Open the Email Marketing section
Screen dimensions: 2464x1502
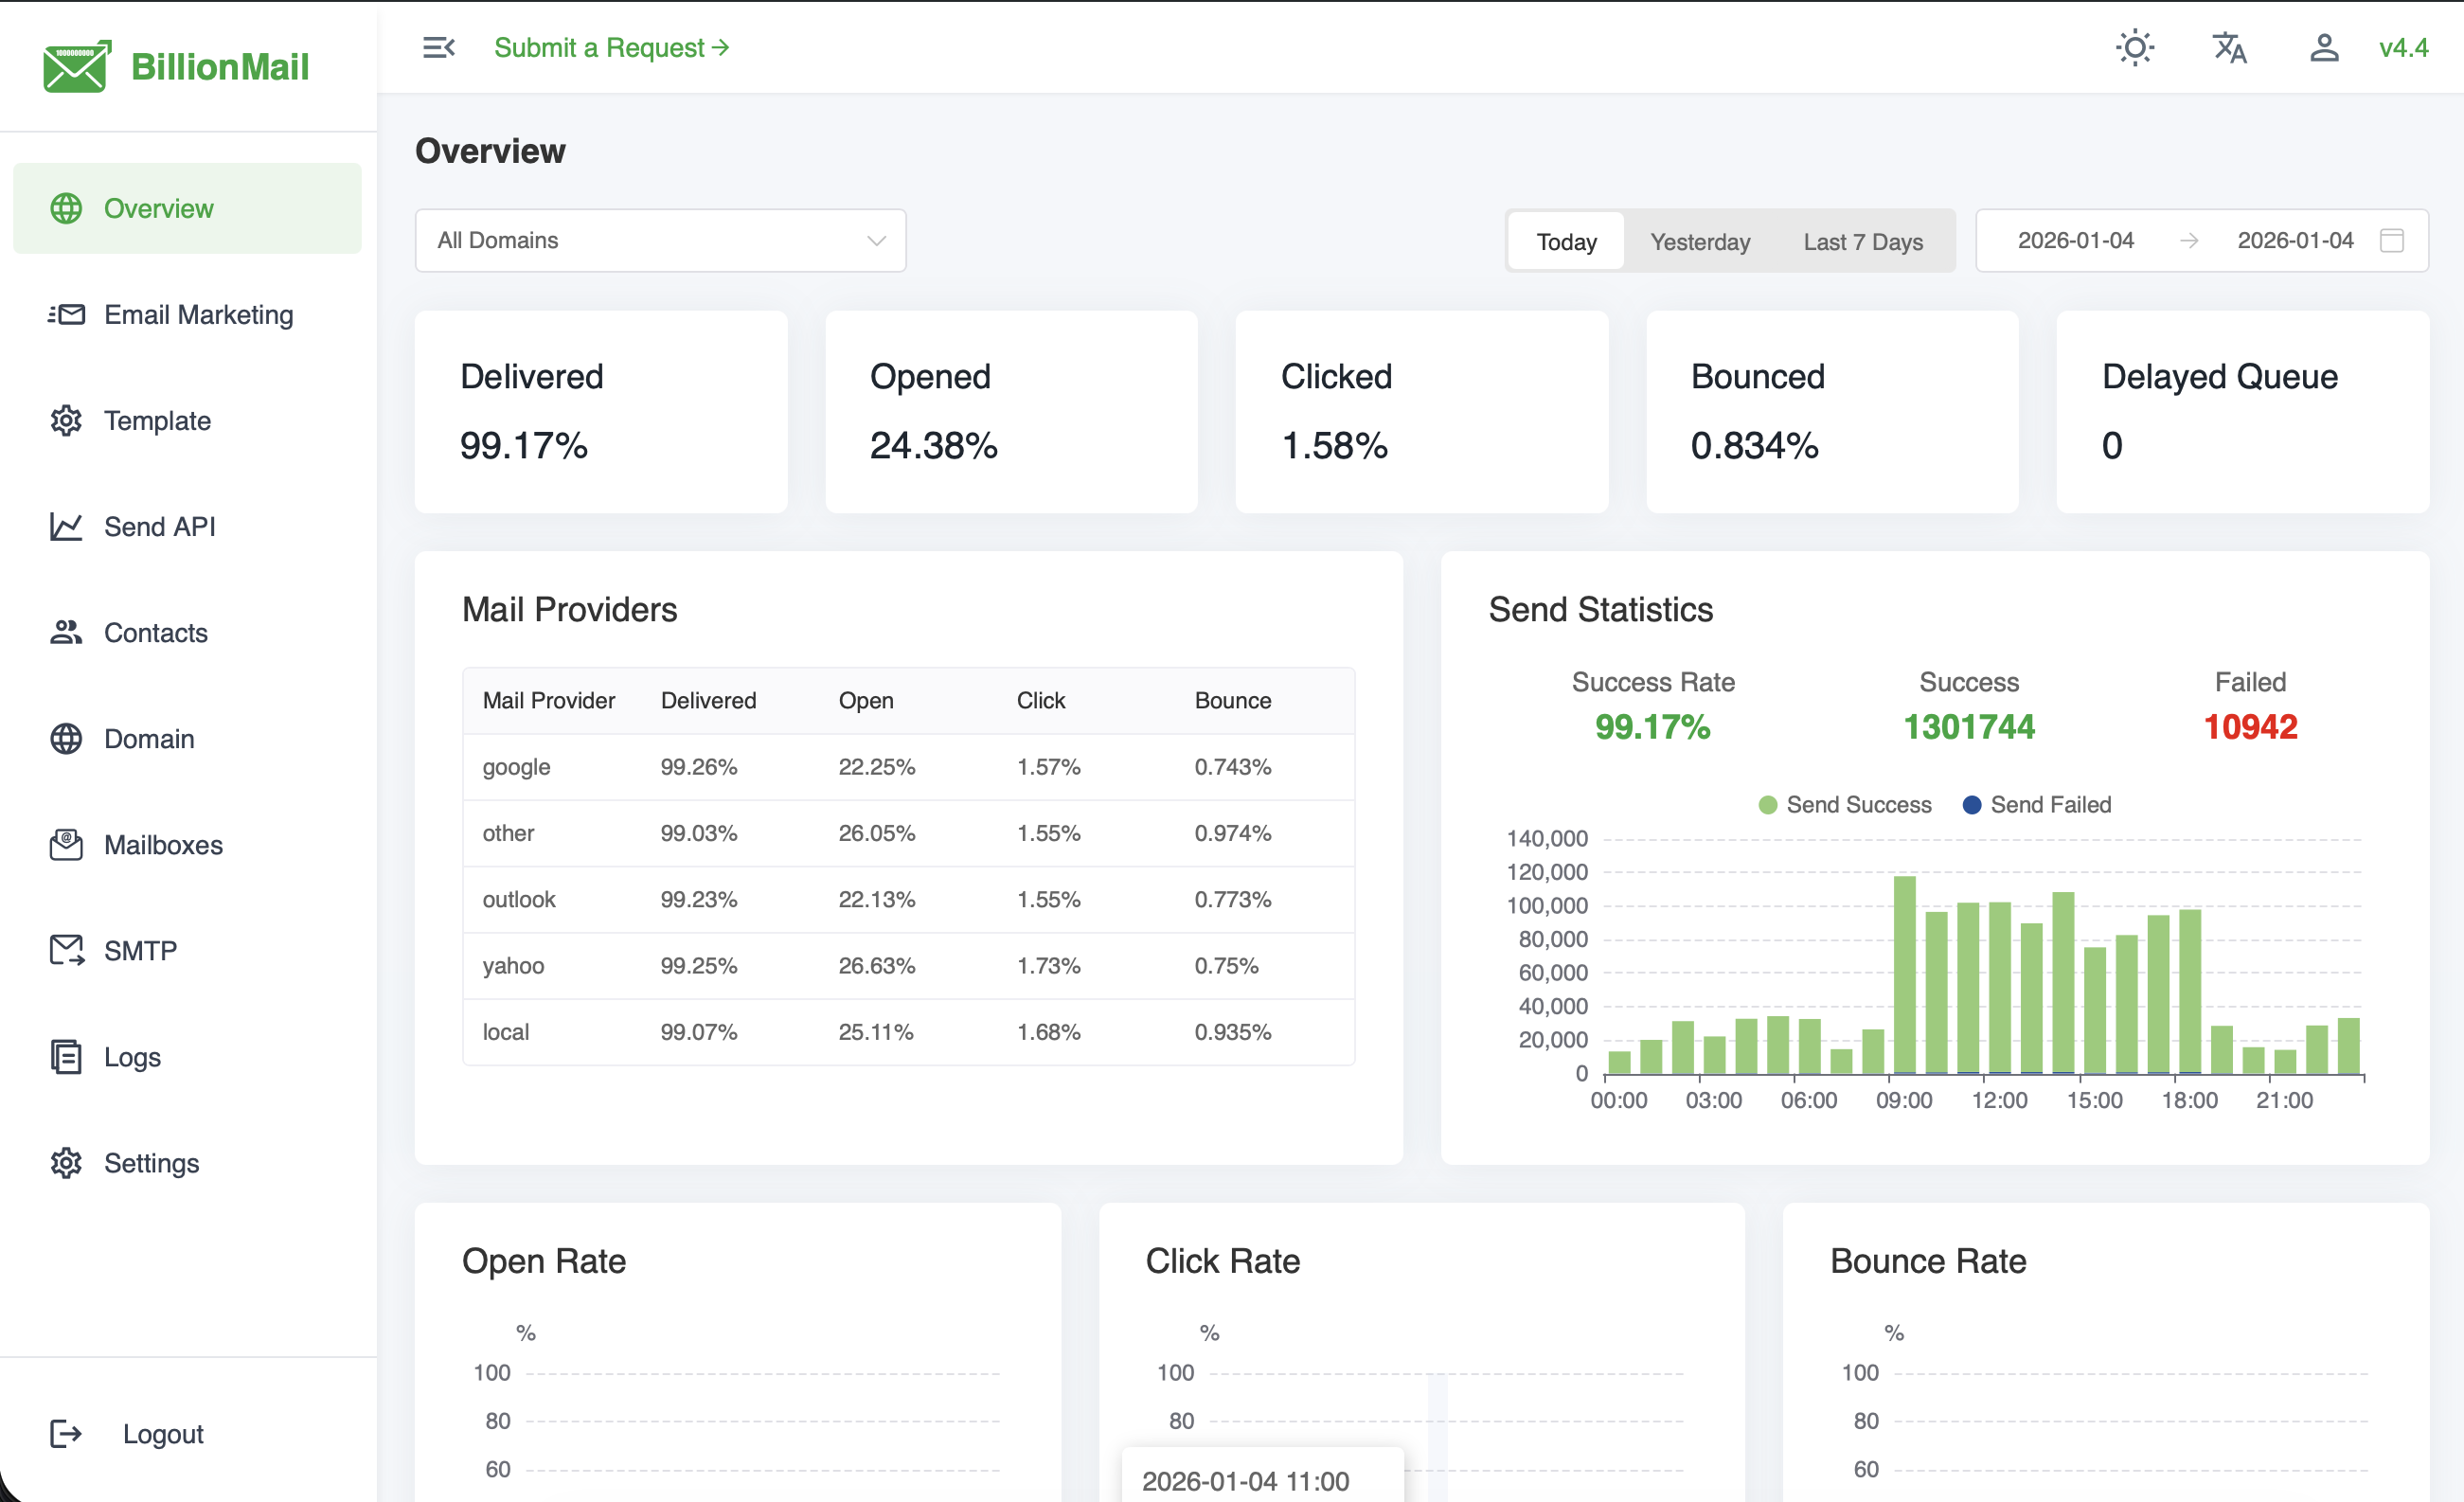click(x=198, y=314)
